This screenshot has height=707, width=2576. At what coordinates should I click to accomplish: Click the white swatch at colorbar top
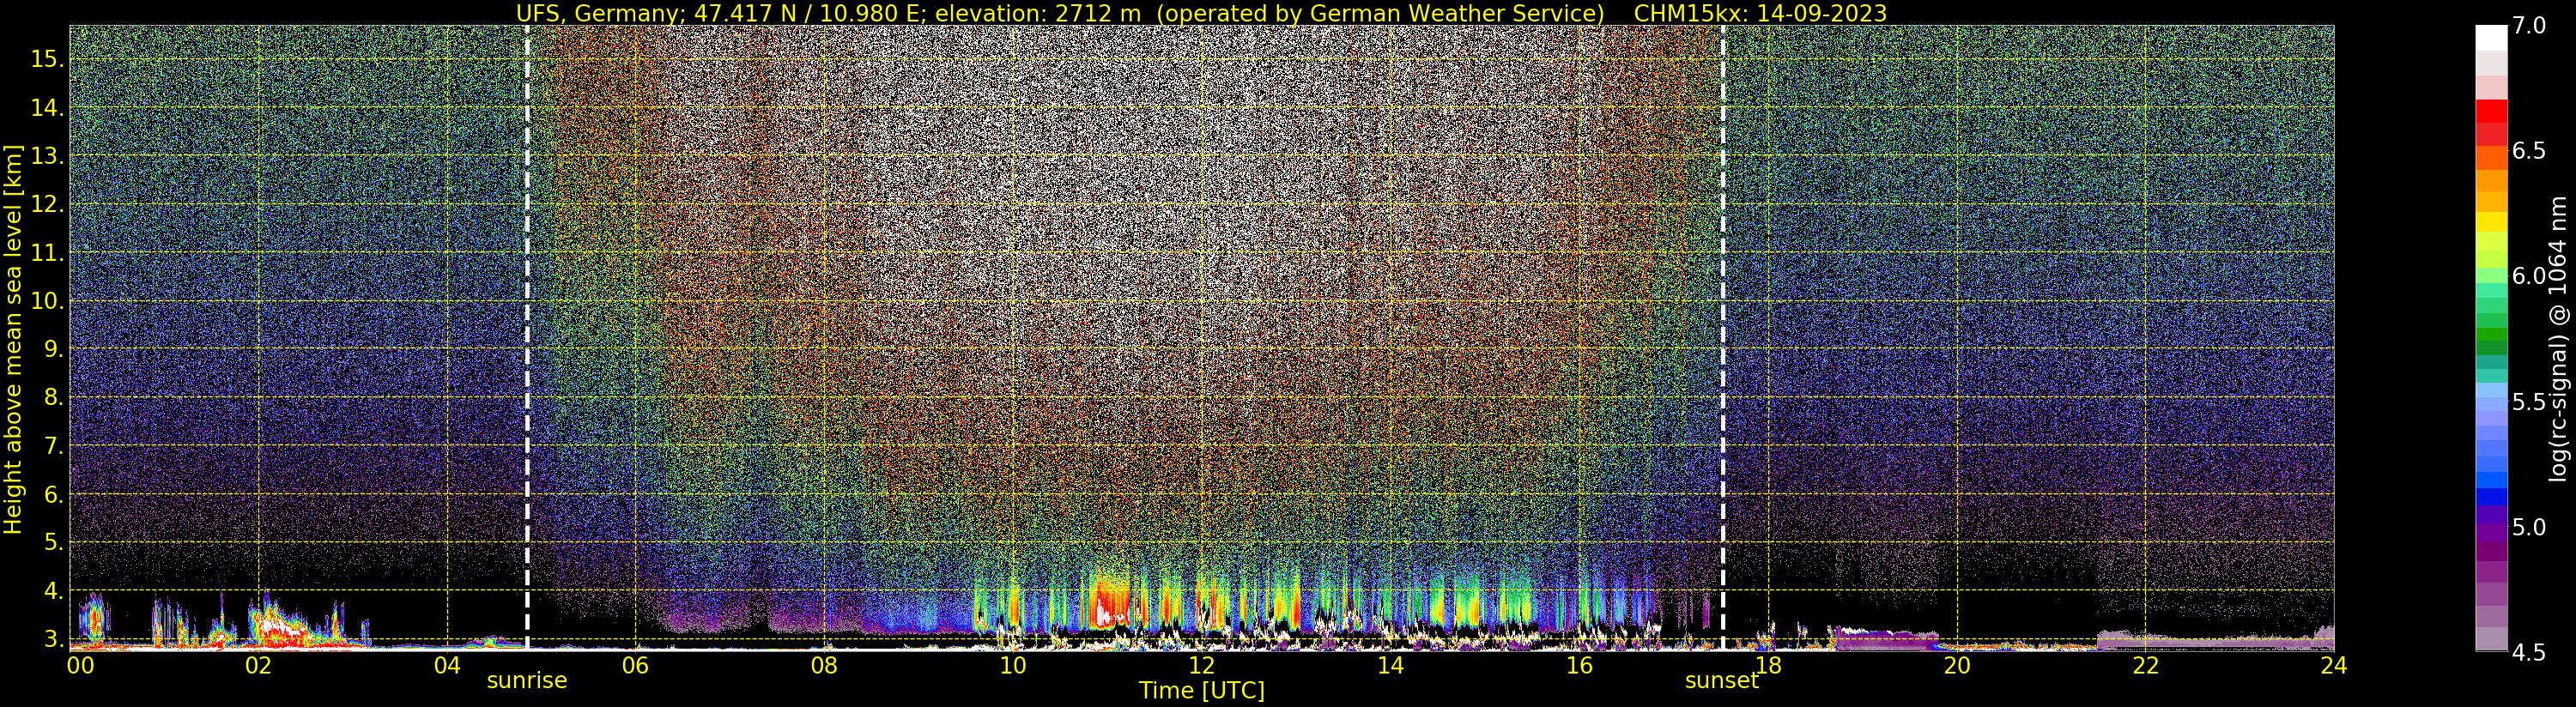(2491, 37)
